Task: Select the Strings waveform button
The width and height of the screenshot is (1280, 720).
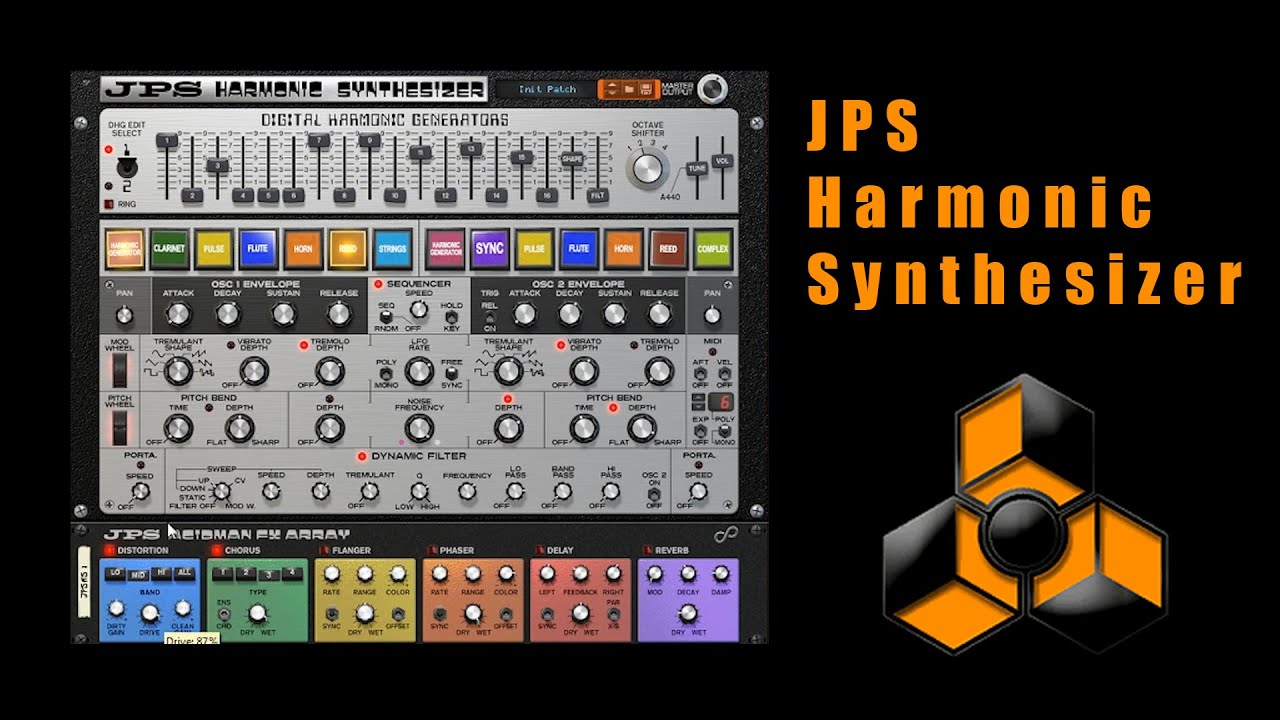Action: (x=391, y=248)
